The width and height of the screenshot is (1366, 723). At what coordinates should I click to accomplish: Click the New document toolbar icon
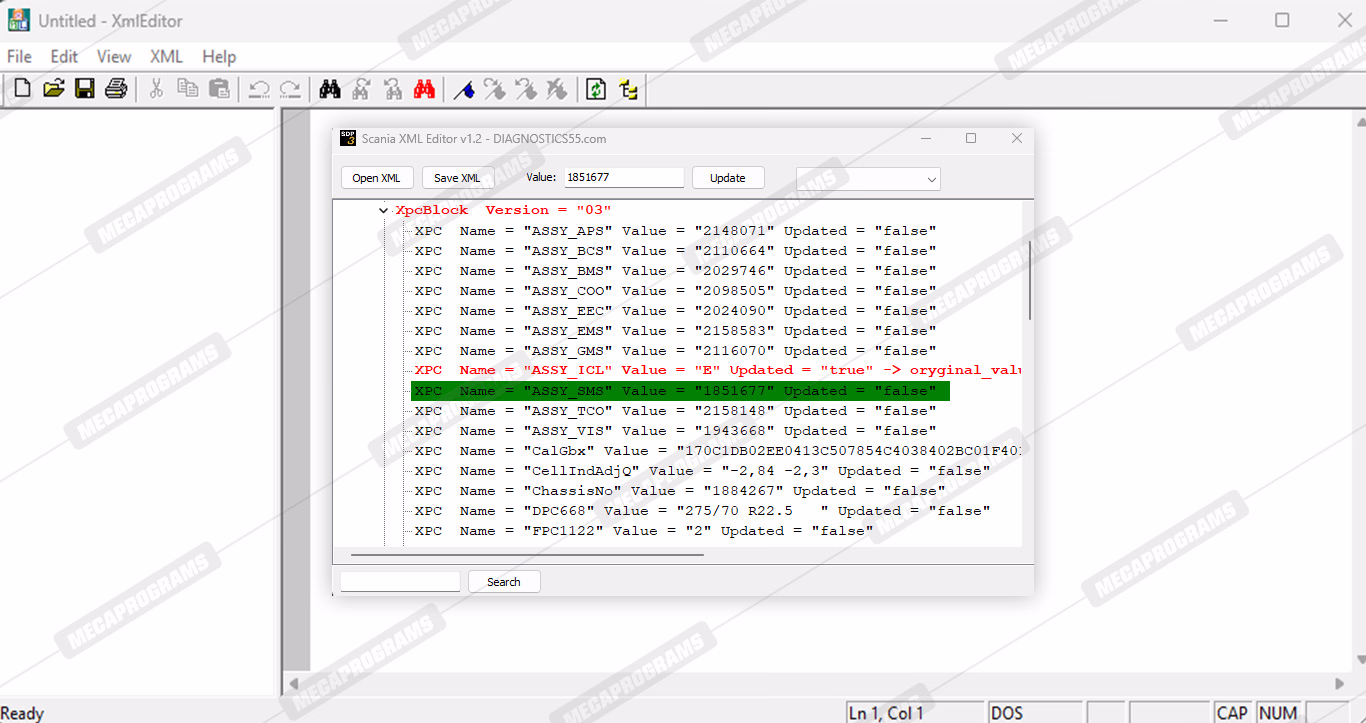(x=22, y=89)
